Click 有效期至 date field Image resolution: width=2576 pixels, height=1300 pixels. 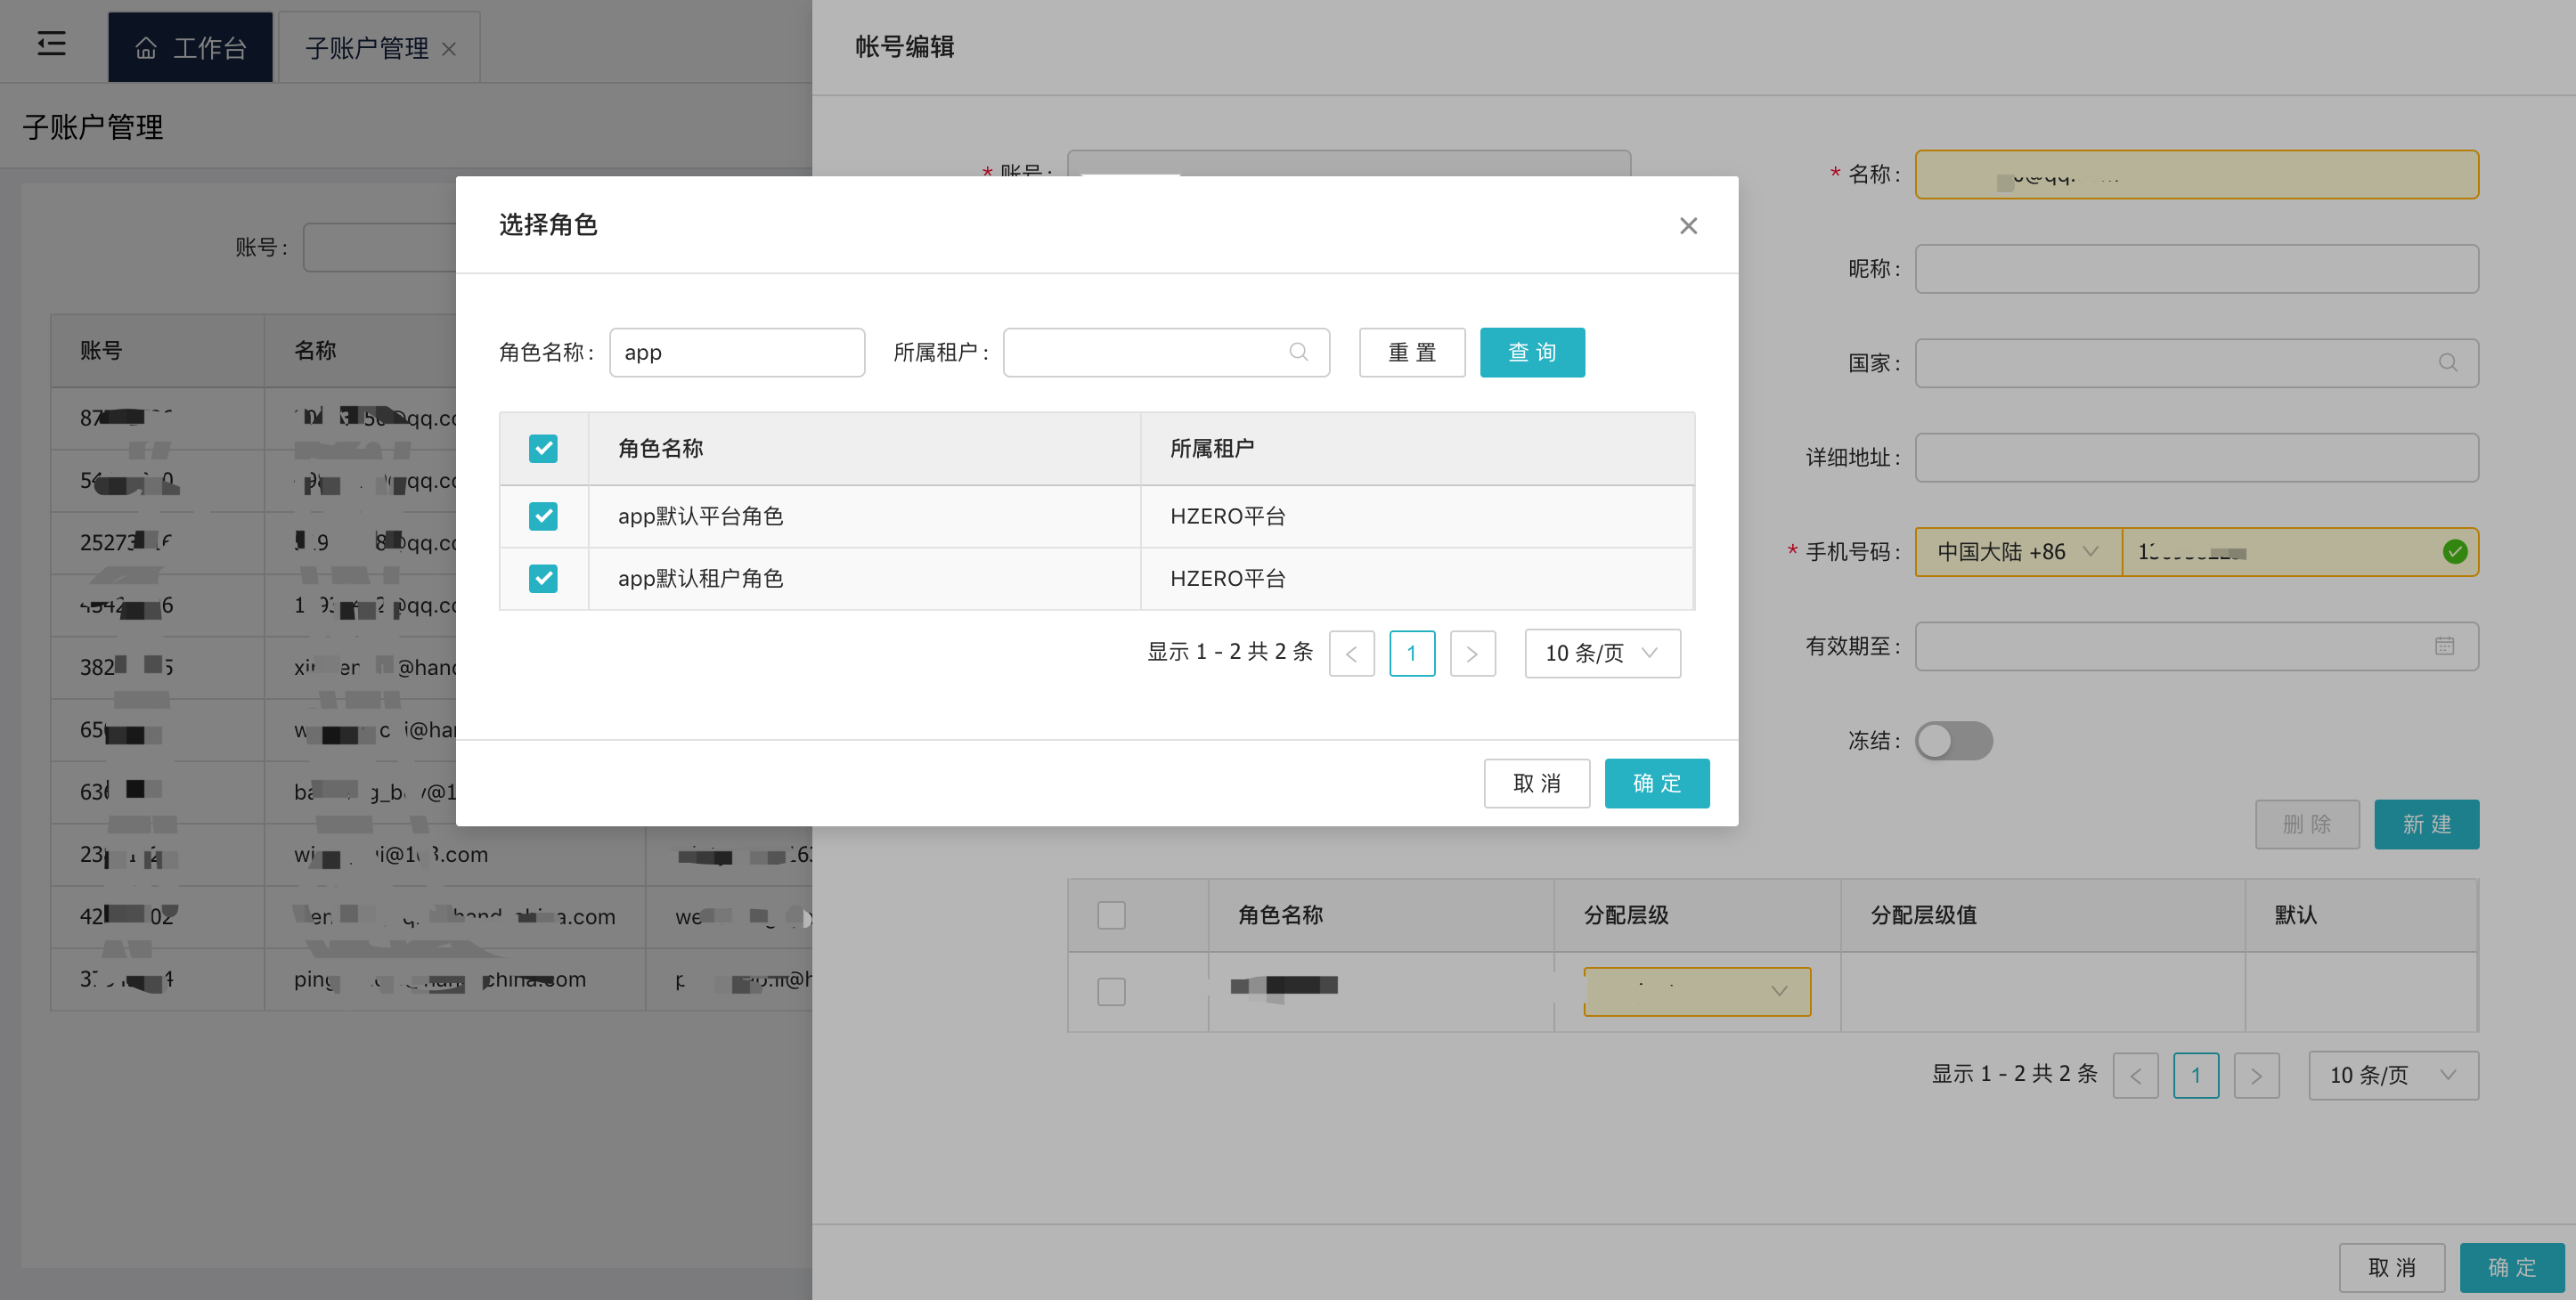(x=2196, y=646)
